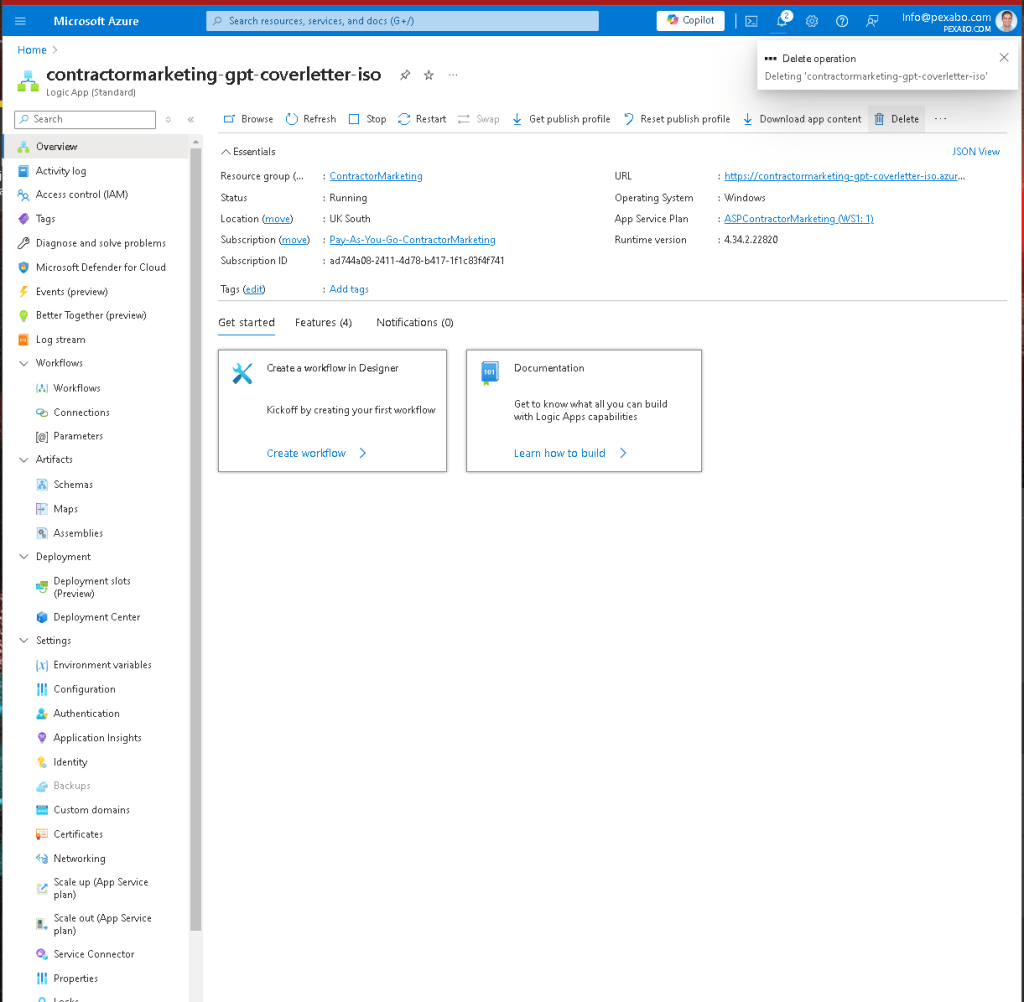Click the Location move link
This screenshot has width=1024, height=1002.
click(278, 219)
